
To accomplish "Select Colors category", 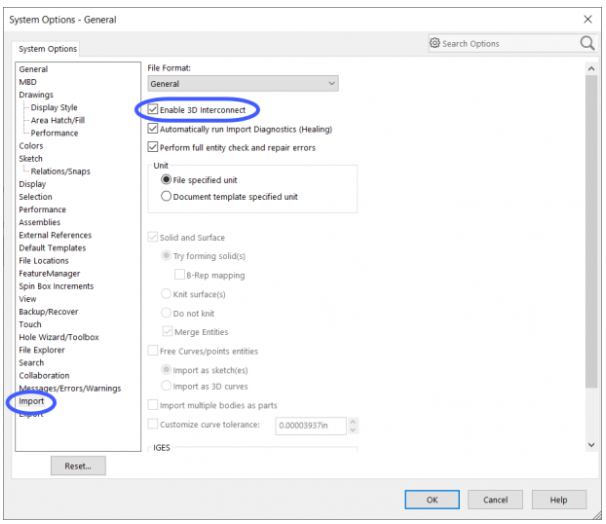I will click(31, 146).
